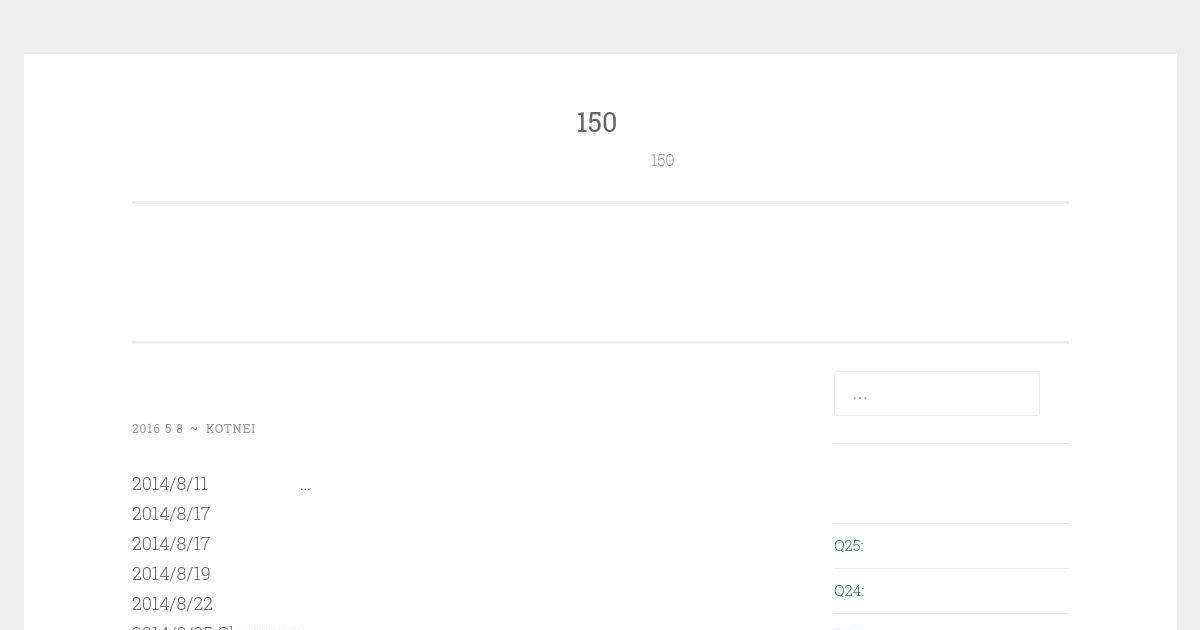Viewport: 1200px width, 630px height.
Task: Click the partially visible 2014/8/25 entry line
Action: (x=218, y=626)
